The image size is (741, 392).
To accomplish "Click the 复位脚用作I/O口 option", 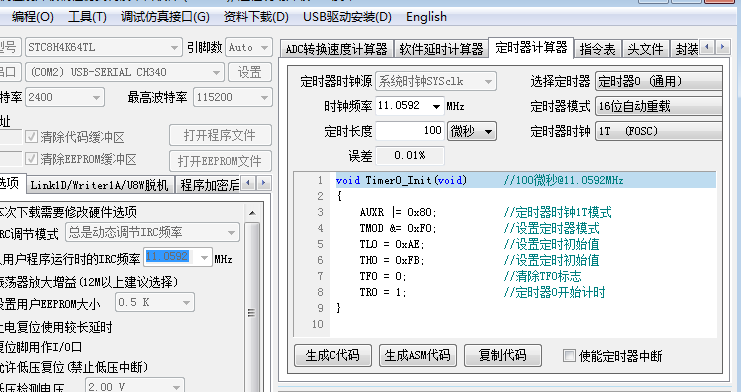I will tap(41, 347).
